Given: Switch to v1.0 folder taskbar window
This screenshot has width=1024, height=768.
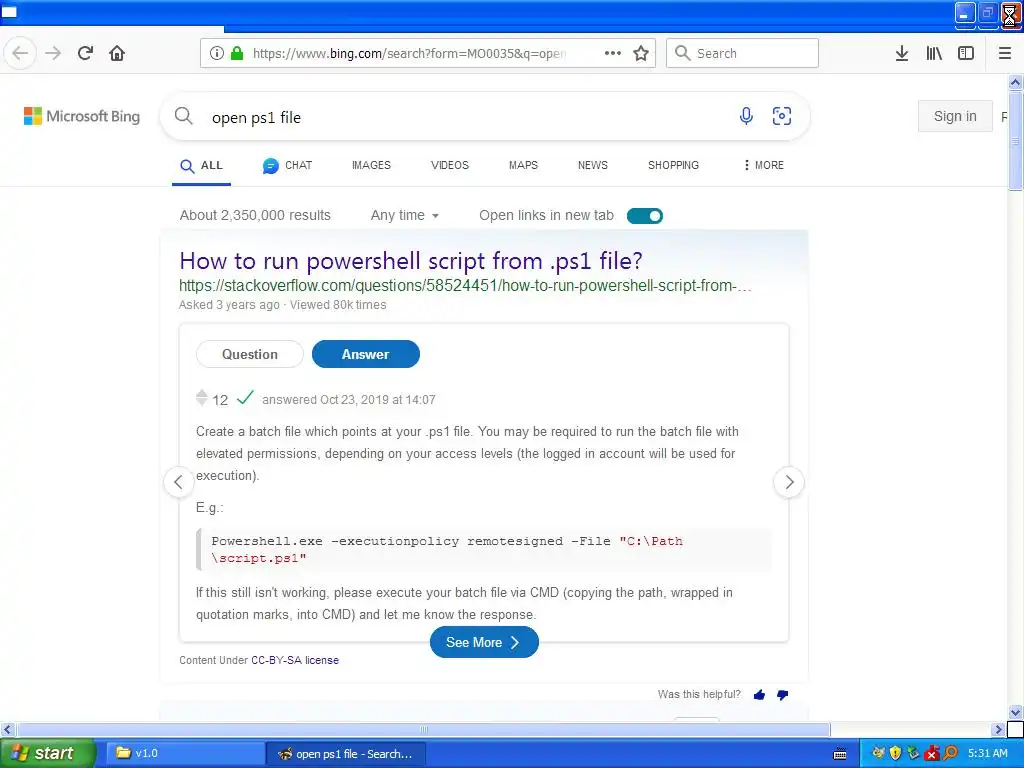Looking at the screenshot, I should [x=184, y=754].
